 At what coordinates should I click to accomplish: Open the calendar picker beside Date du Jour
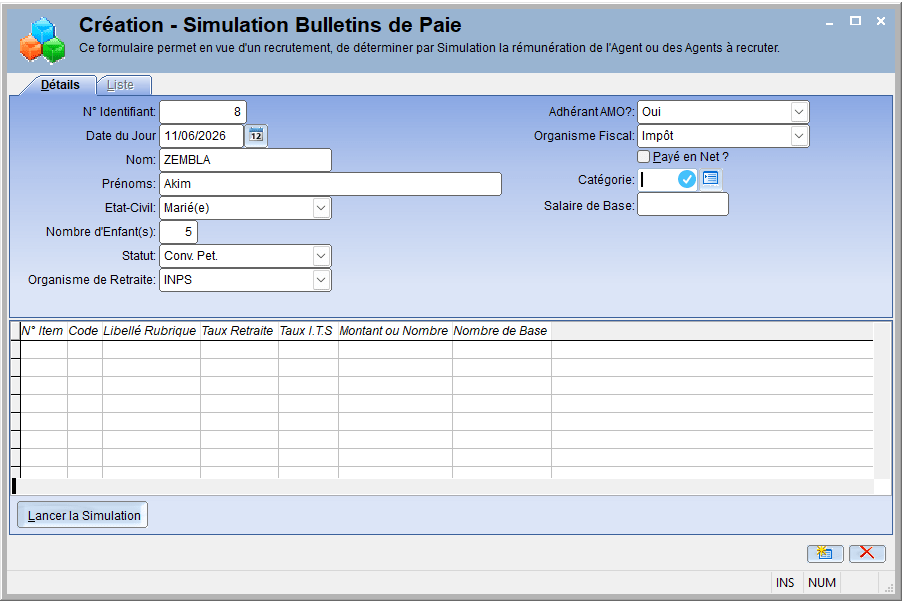(x=256, y=136)
